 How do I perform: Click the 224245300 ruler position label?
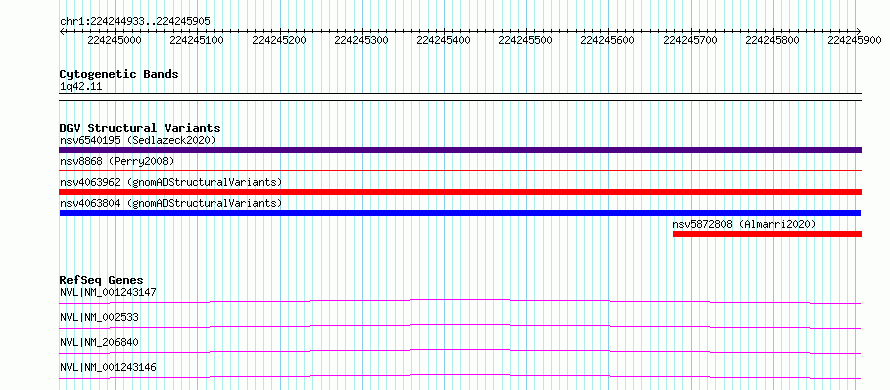361,40
